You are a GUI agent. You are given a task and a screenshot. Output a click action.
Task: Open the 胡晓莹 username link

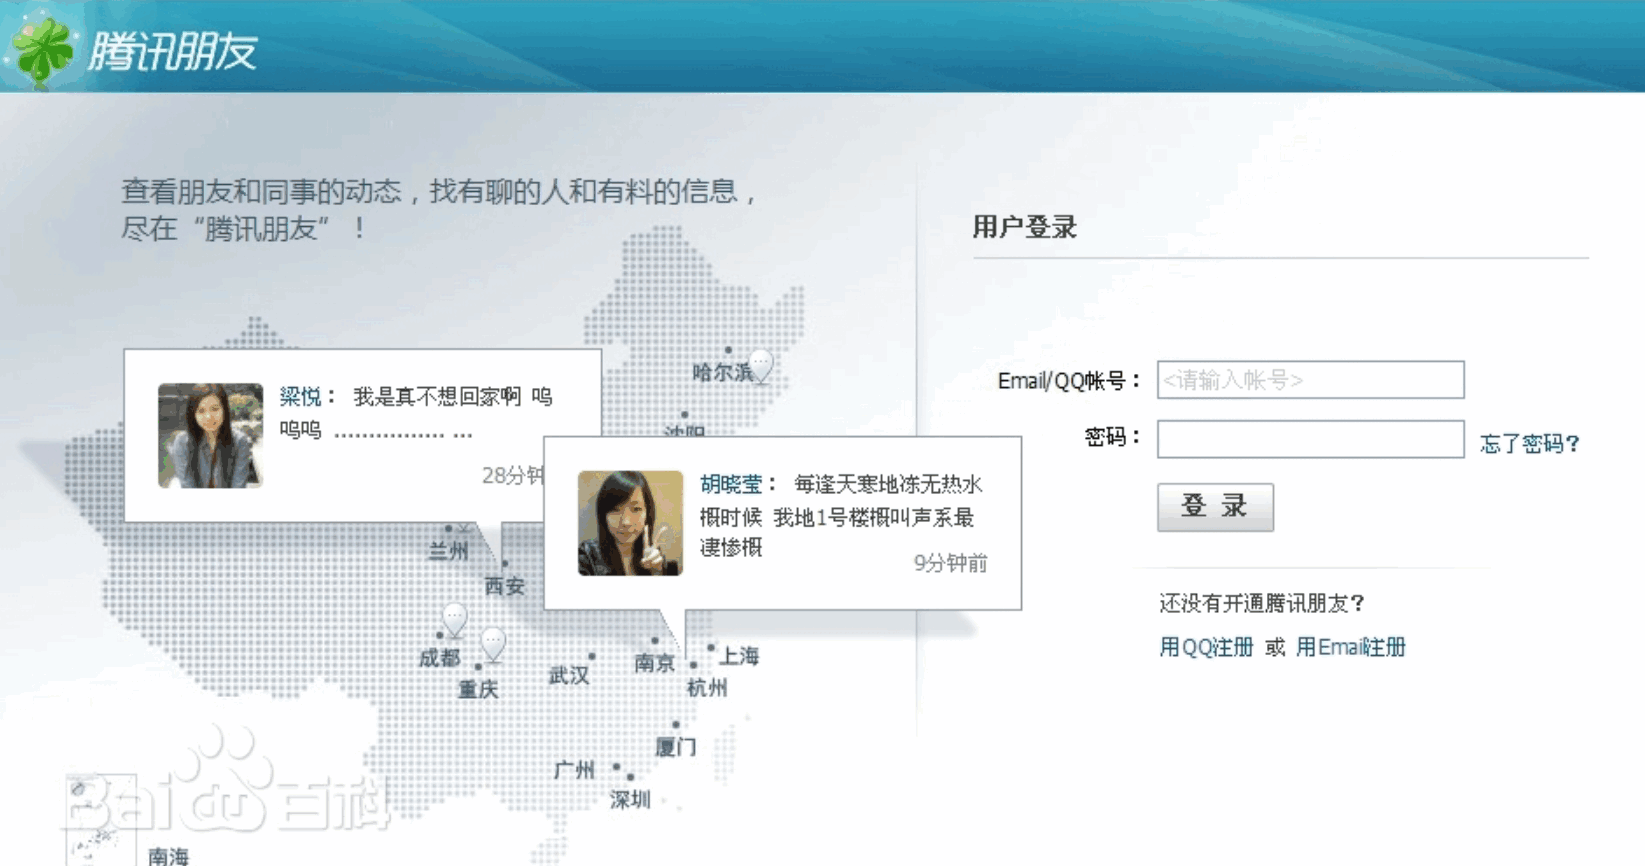point(731,485)
